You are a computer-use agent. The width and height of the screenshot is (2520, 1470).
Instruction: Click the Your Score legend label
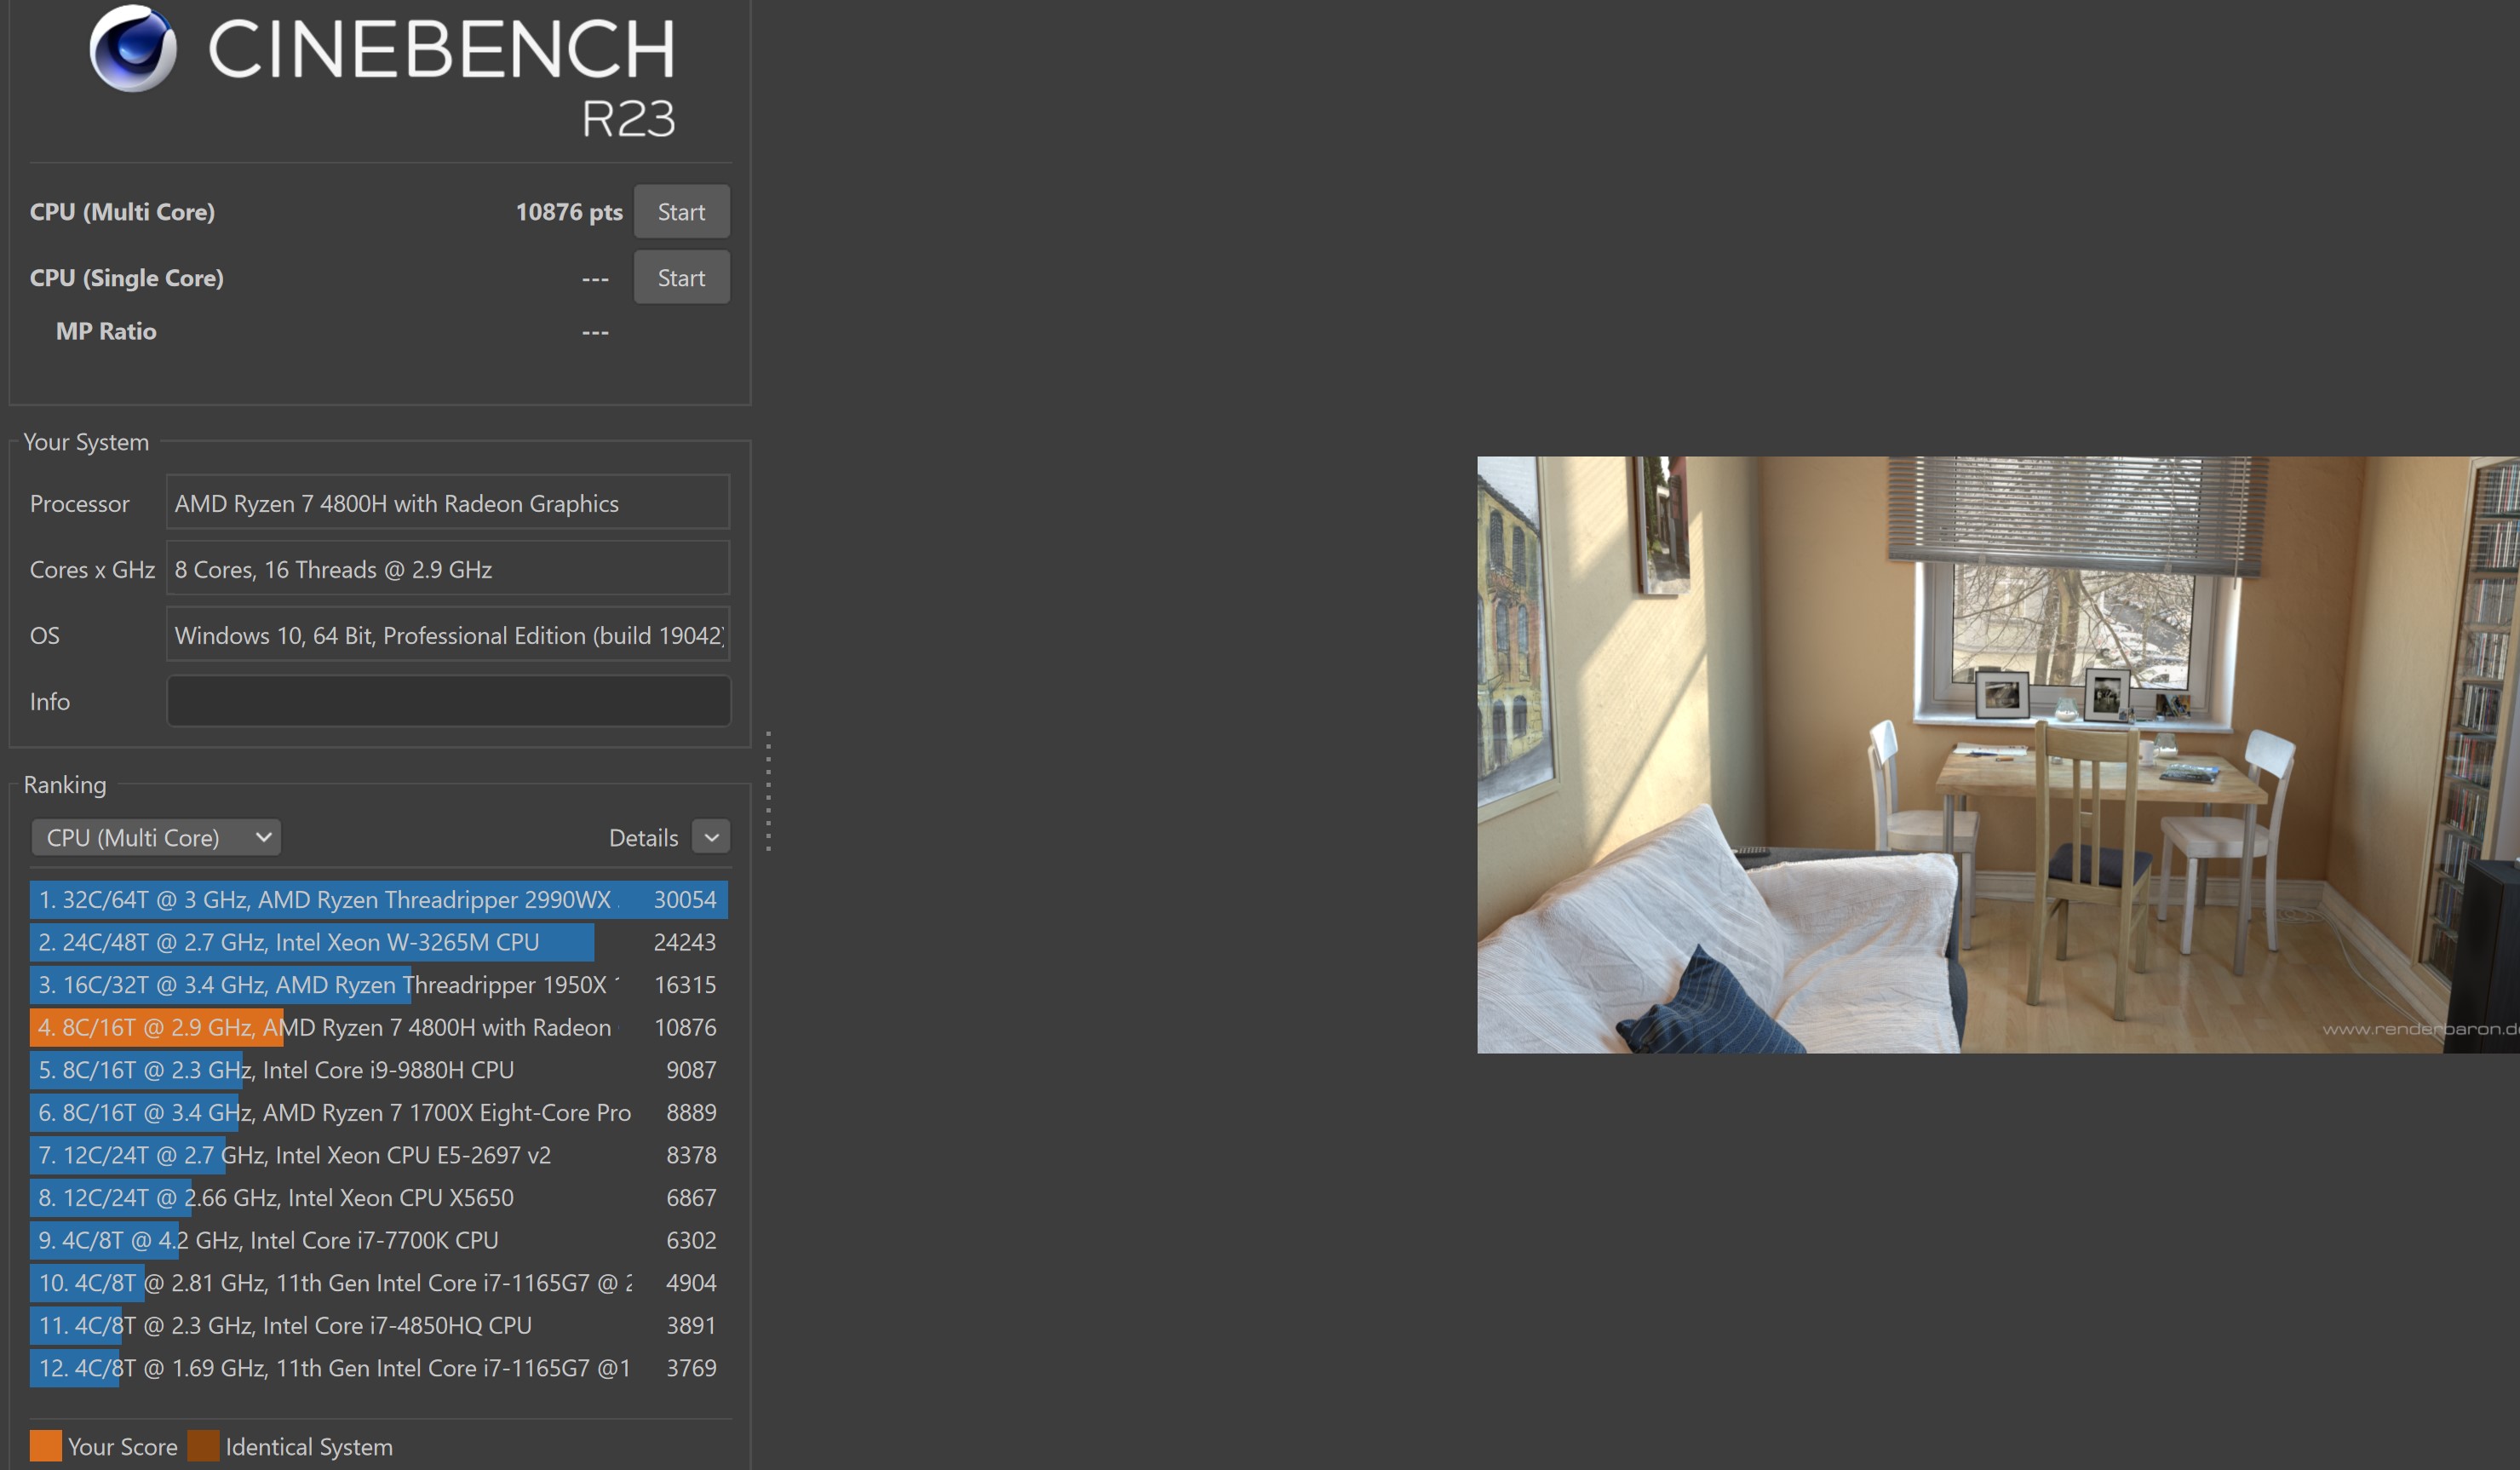[122, 1447]
